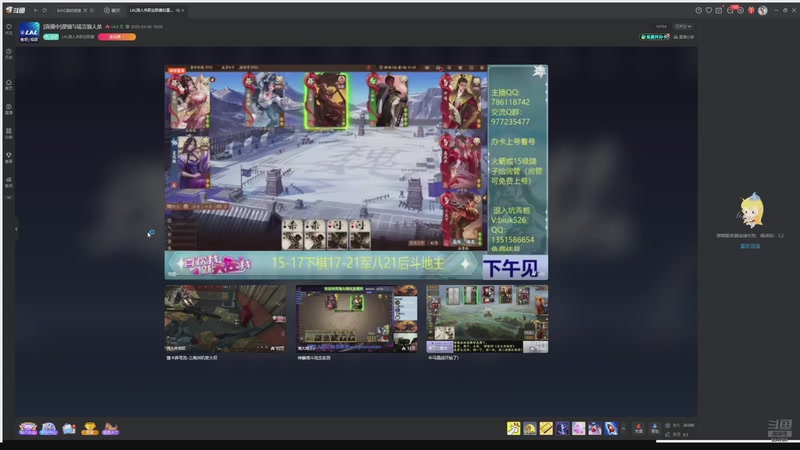Viewport: 800px width, 450px height.
Task: Open the live room announcement link
Action: [x=684, y=37]
